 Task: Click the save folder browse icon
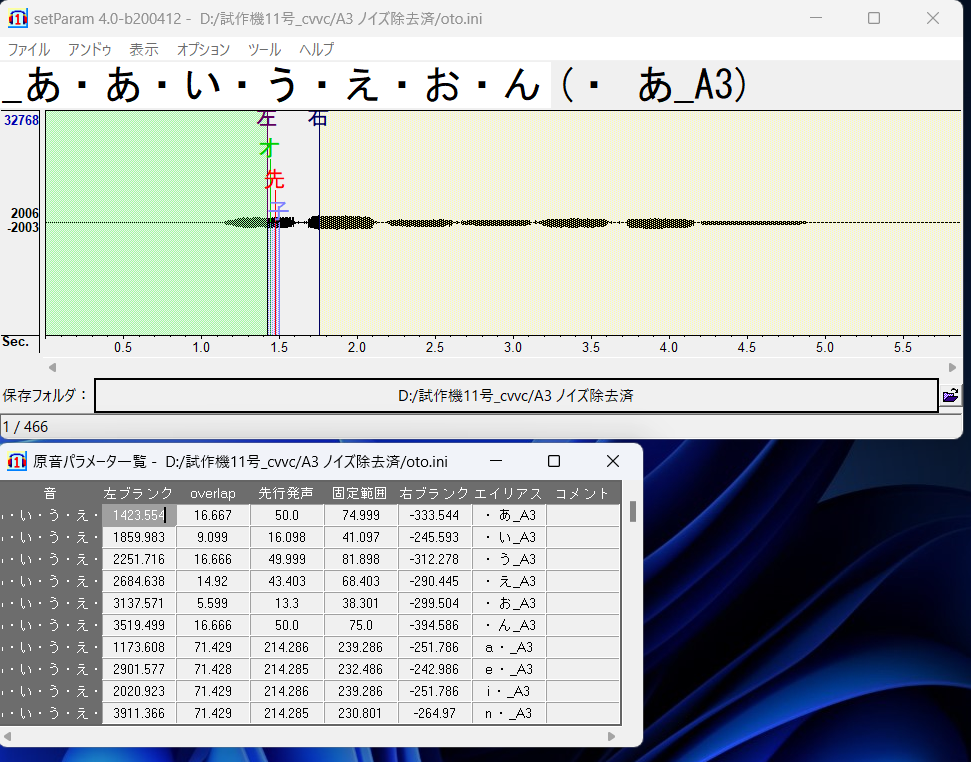pyautogui.click(x=951, y=395)
